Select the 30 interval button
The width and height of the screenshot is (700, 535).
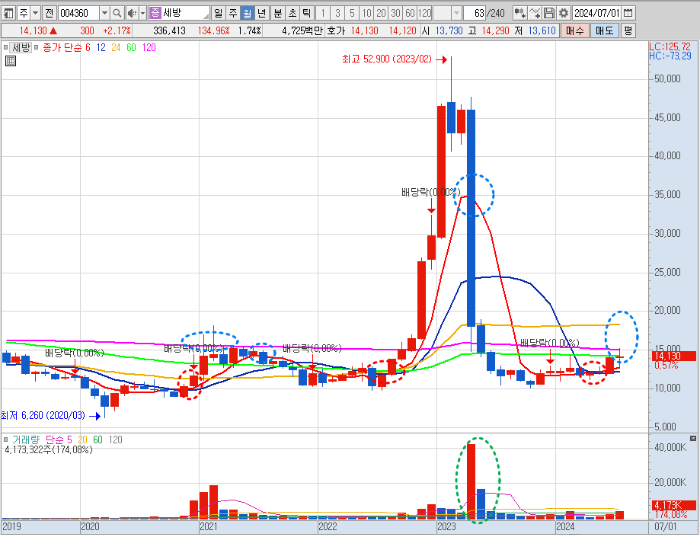(x=396, y=13)
